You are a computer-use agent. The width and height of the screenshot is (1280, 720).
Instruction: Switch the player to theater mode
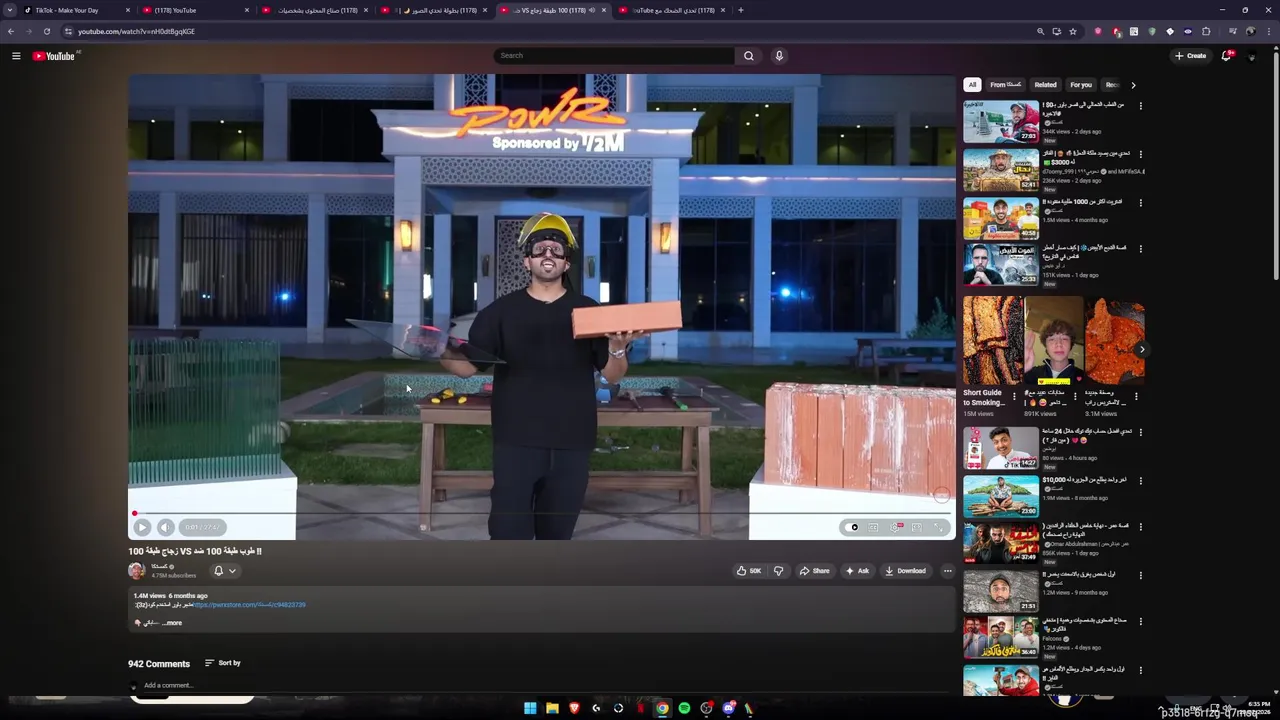(x=917, y=527)
